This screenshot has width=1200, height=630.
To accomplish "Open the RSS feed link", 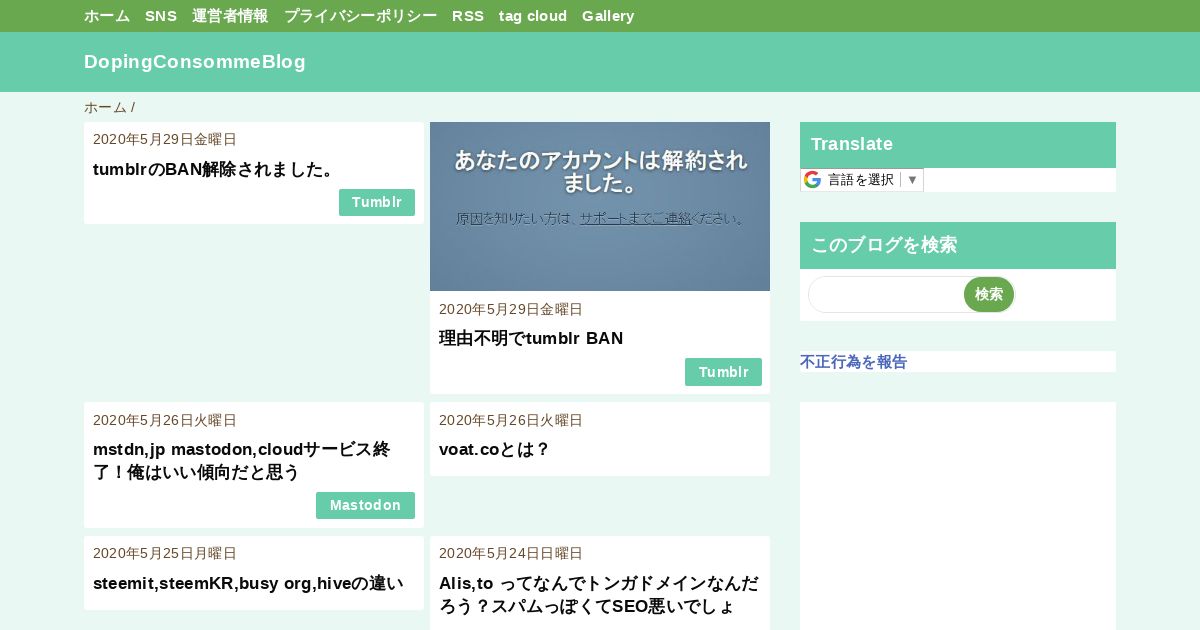I will [x=468, y=16].
